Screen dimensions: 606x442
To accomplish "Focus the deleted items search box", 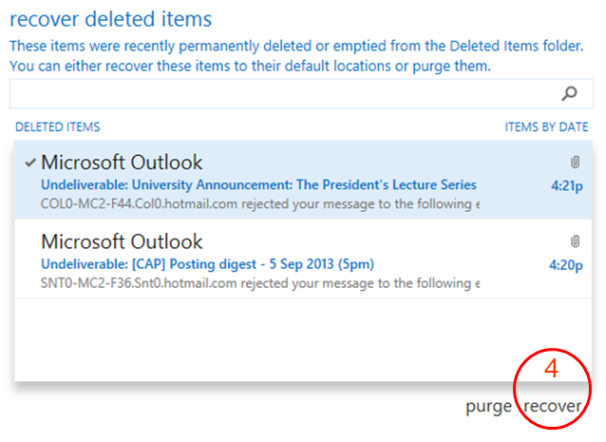I will pyautogui.click(x=280, y=94).
